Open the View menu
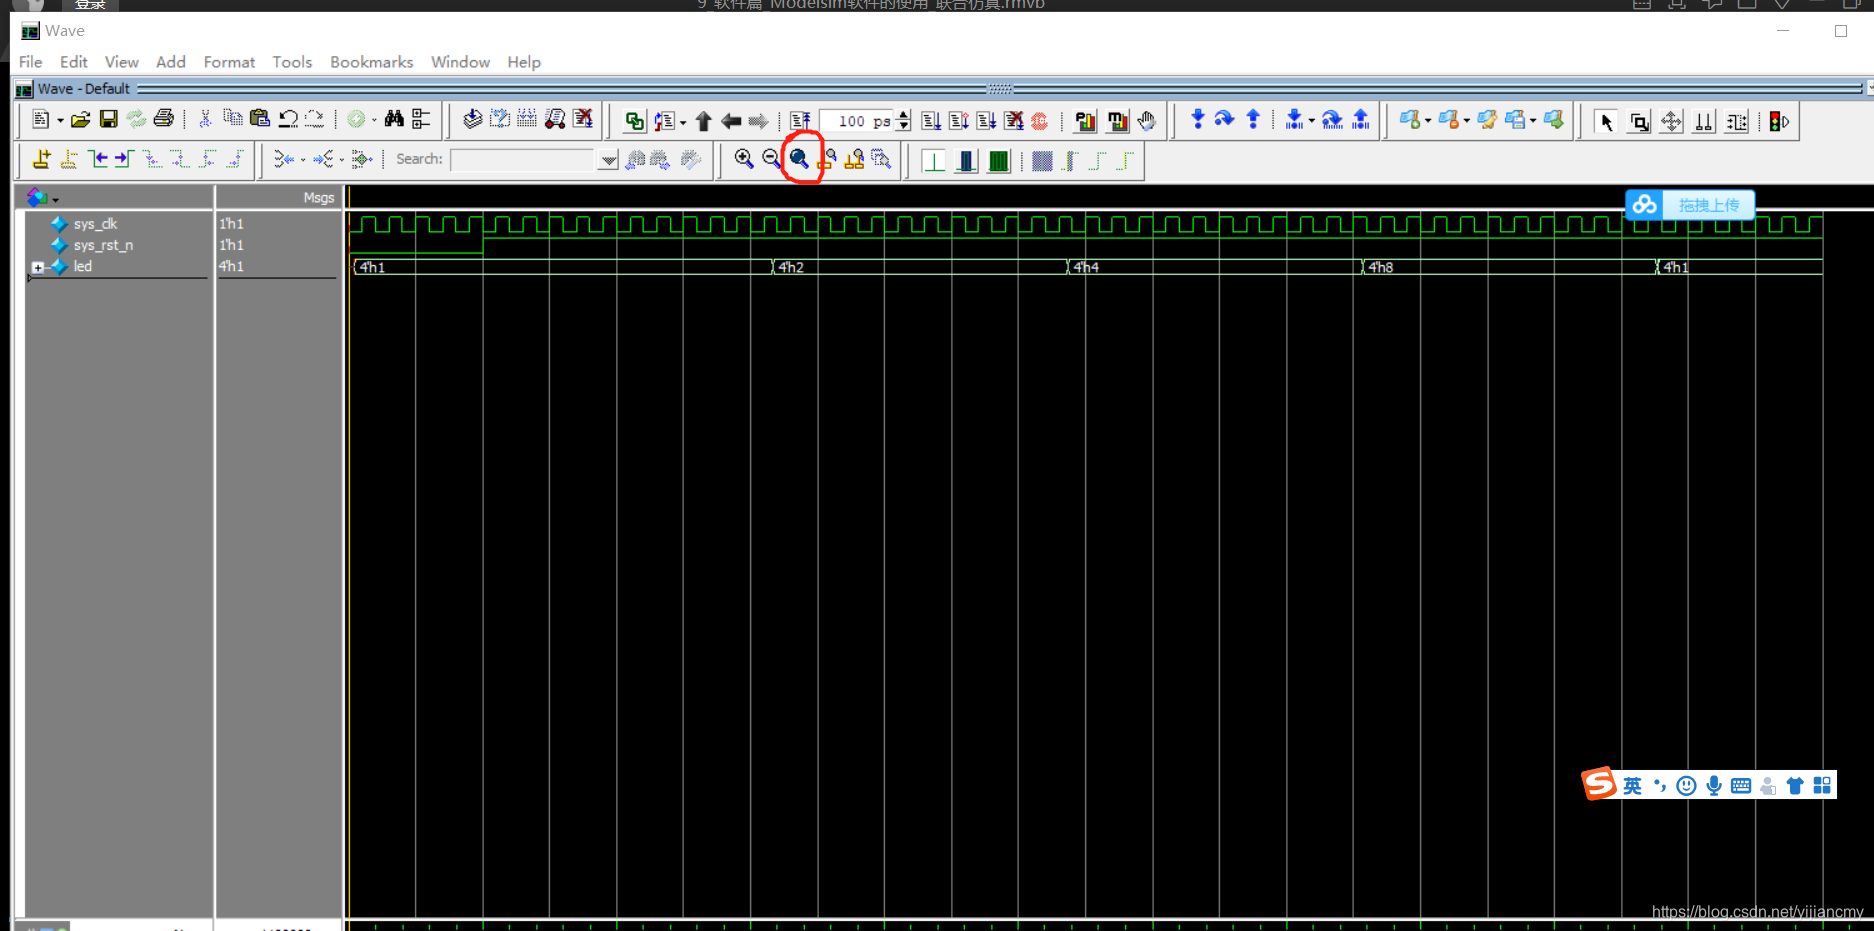This screenshot has height=931, width=1874. point(122,62)
